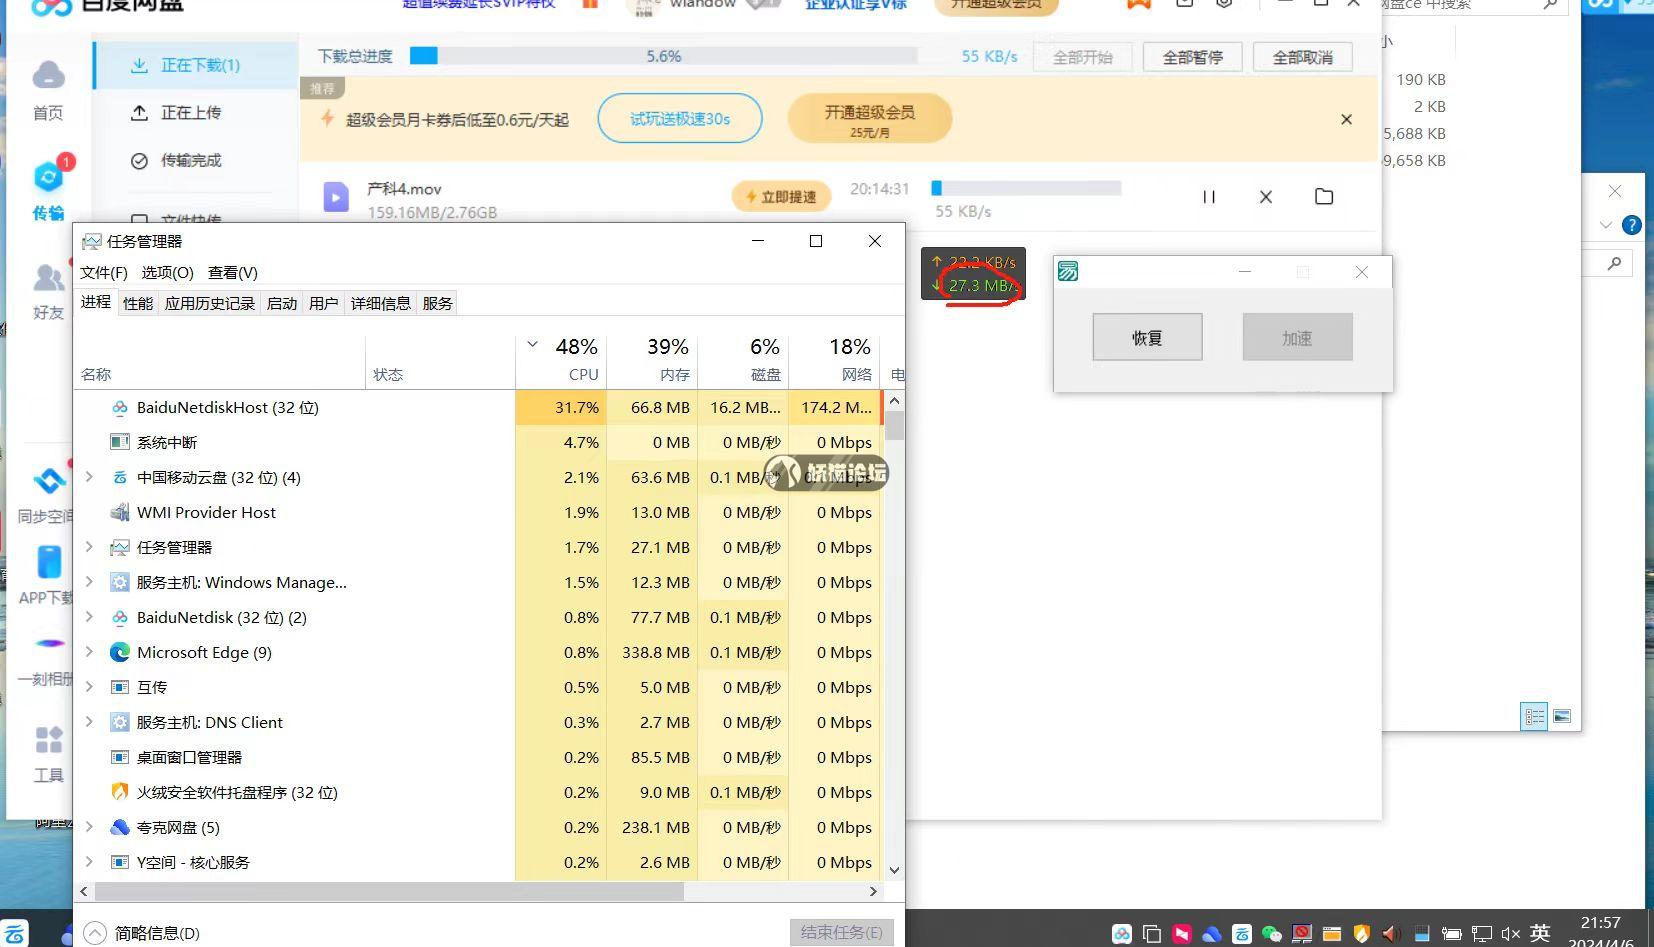Click the 加速 button in small dialog
Image resolution: width=1654 pixels, height=947 pixels.
pyautogui.click(x=1297, y=337)
